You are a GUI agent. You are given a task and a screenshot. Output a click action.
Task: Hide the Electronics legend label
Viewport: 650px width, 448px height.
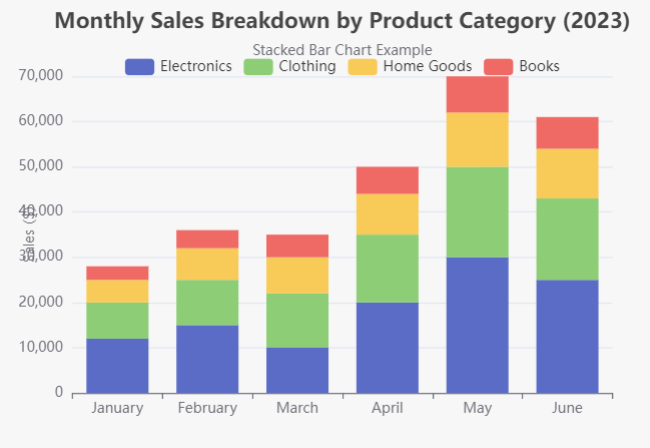(x=196, y=67)
